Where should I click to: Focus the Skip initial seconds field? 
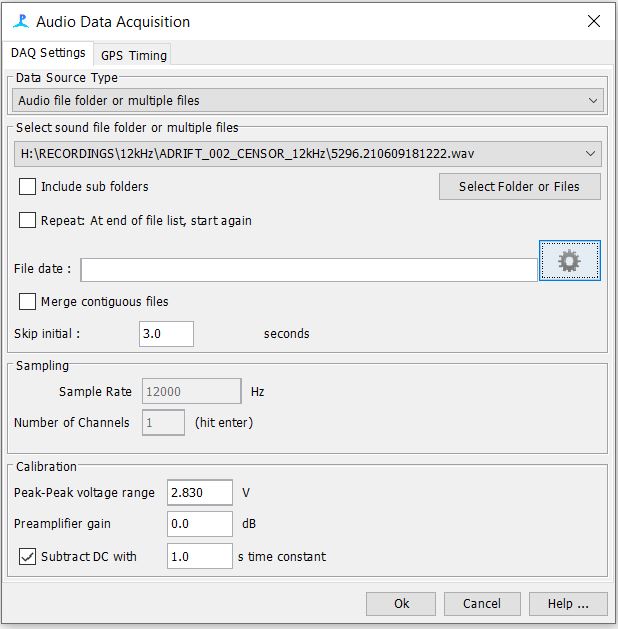click(166, 334)
